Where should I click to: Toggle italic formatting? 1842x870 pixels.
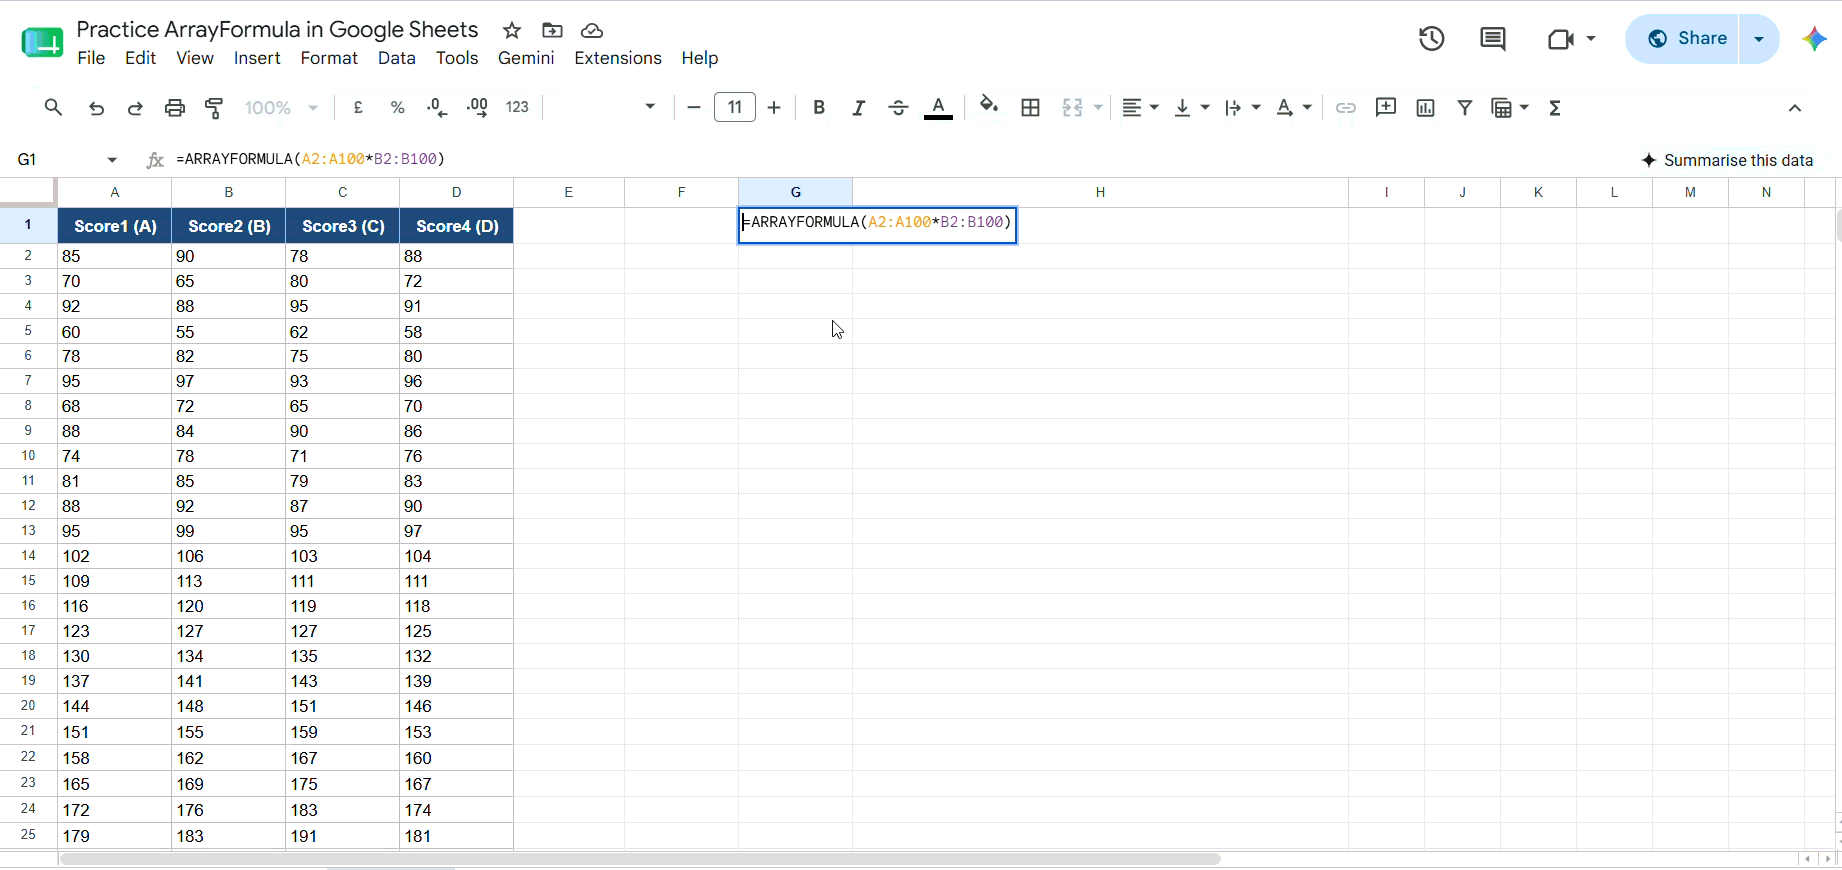click(x=858, y=108)
